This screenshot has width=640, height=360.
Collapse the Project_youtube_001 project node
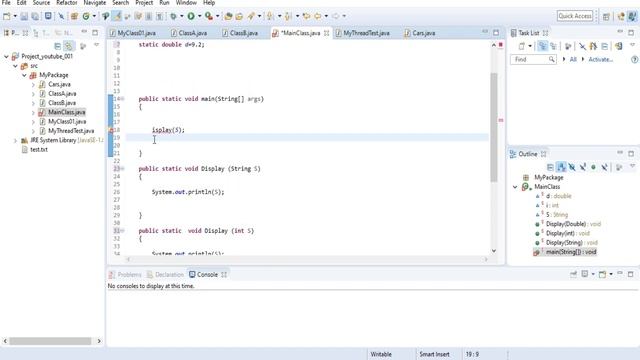click(6, 56)
